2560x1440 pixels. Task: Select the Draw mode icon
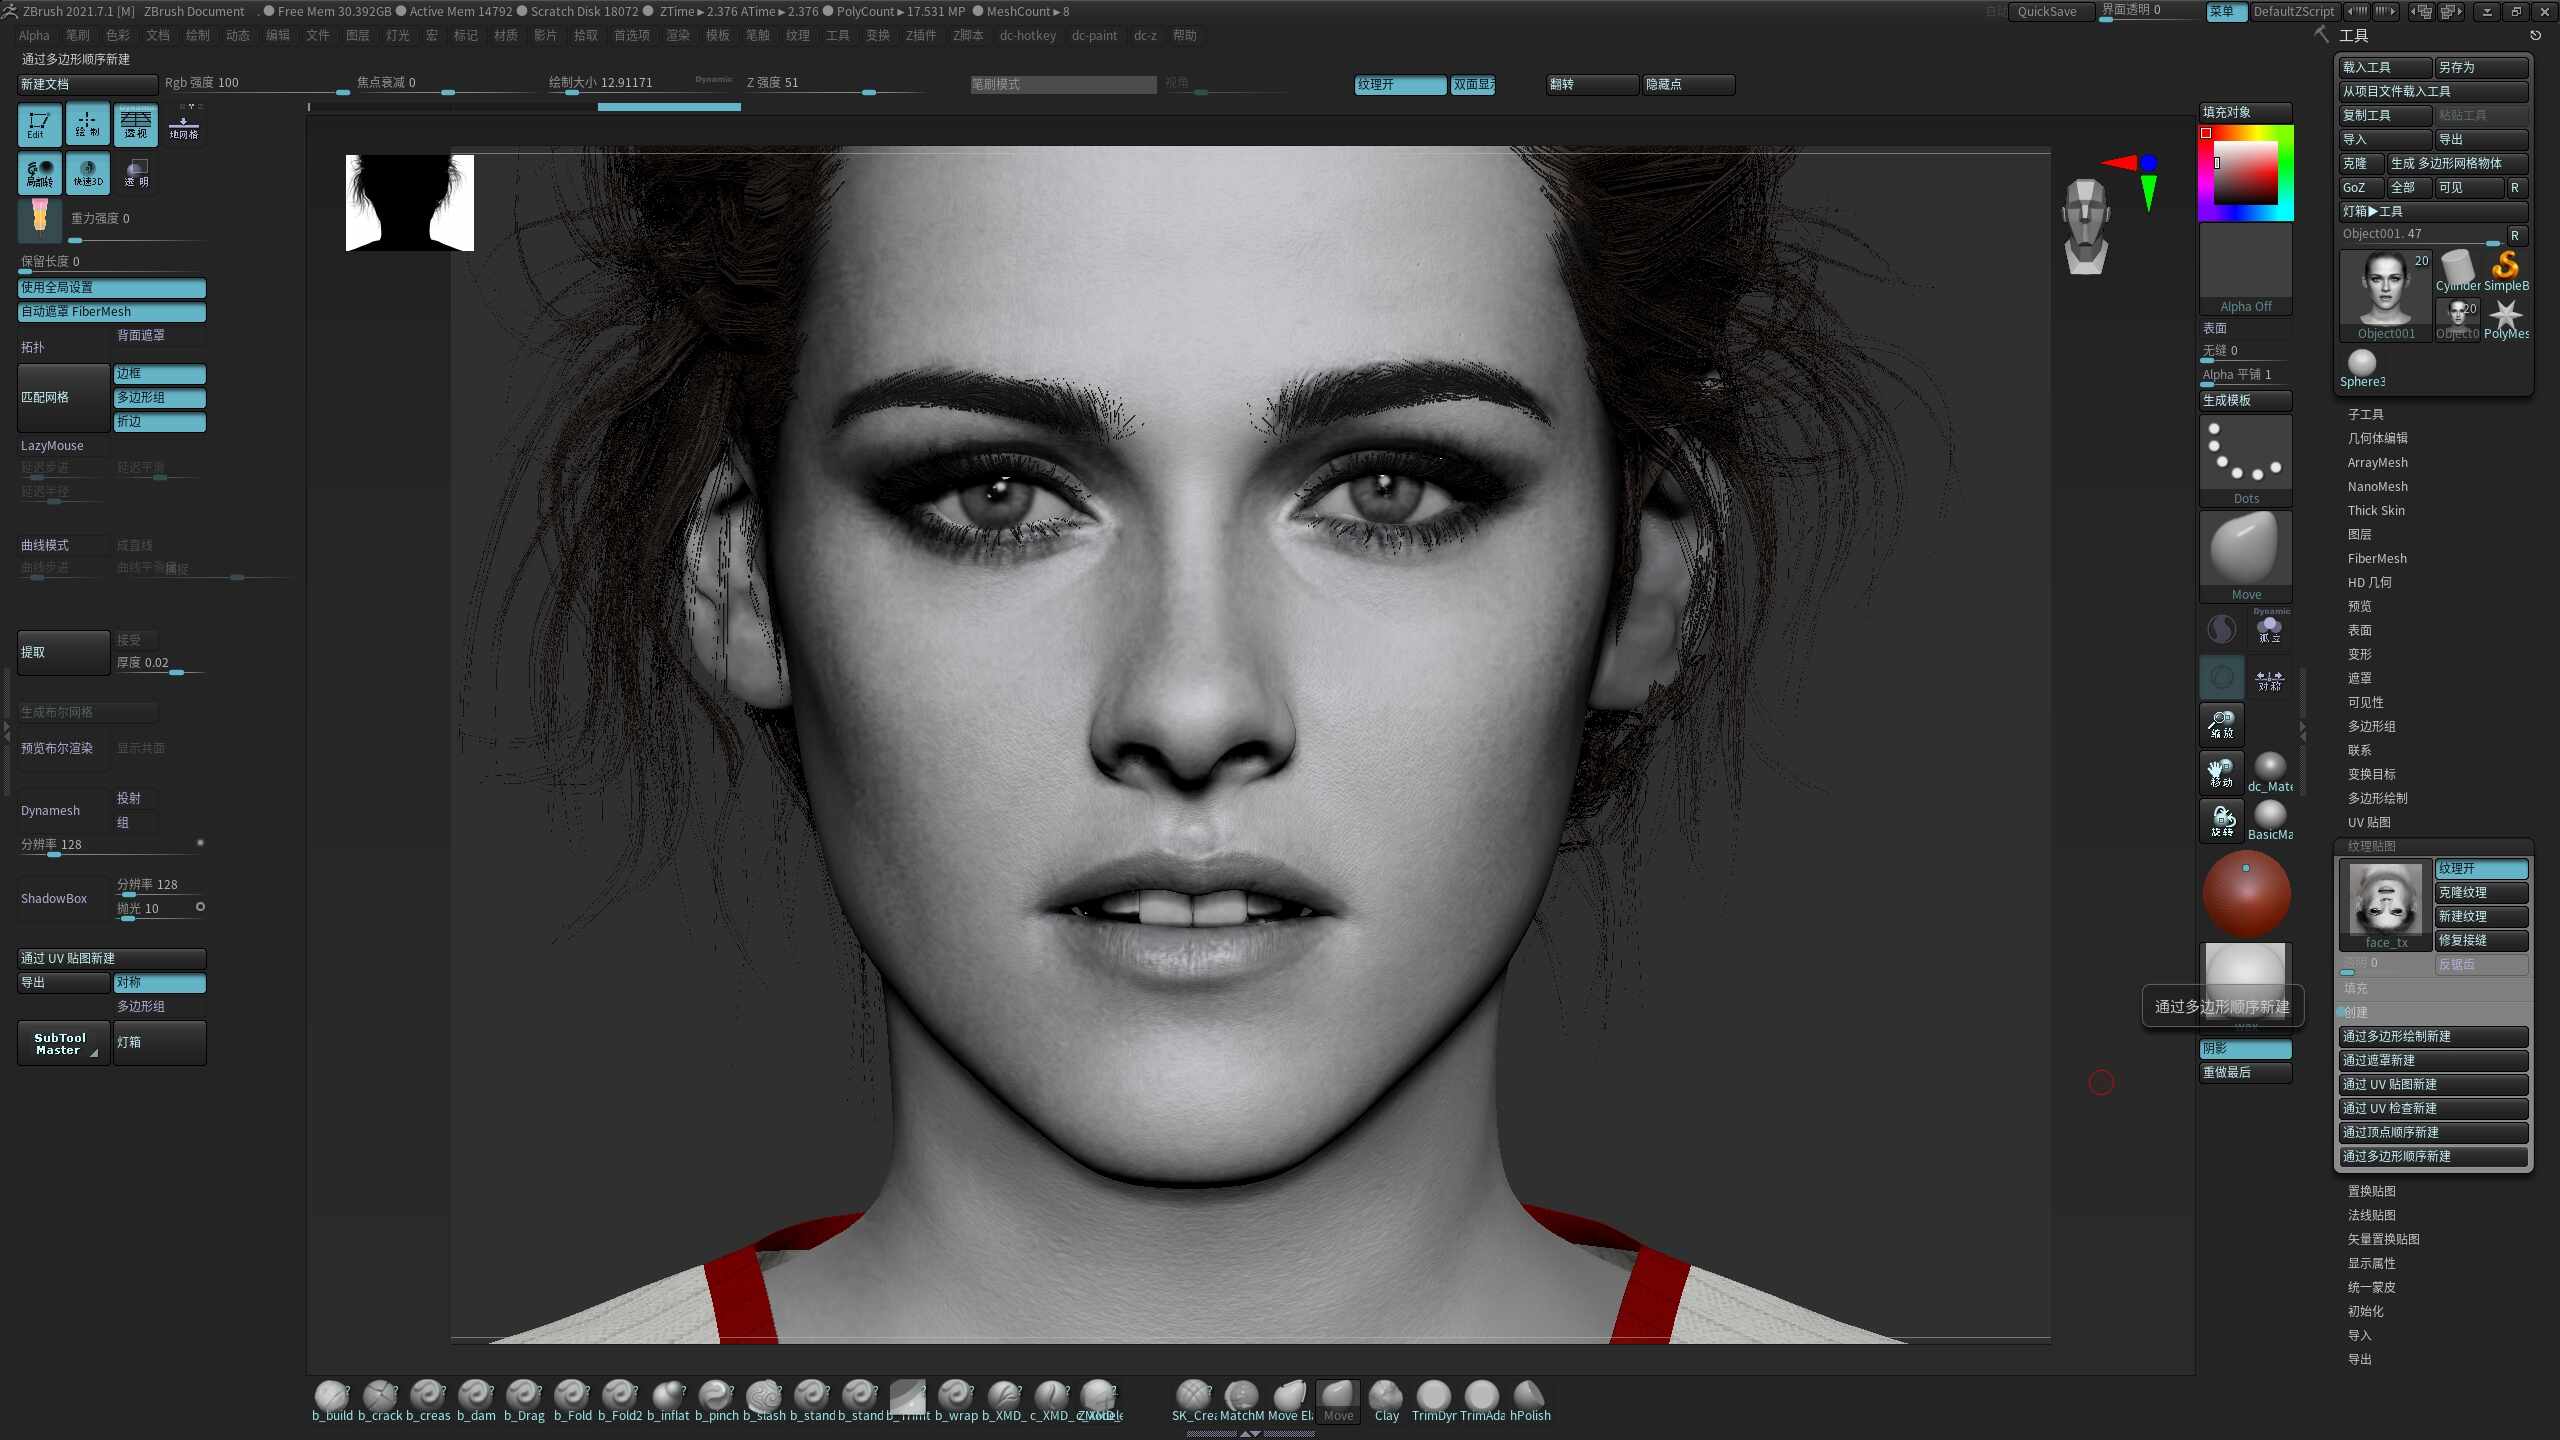(x=87, y=124)
